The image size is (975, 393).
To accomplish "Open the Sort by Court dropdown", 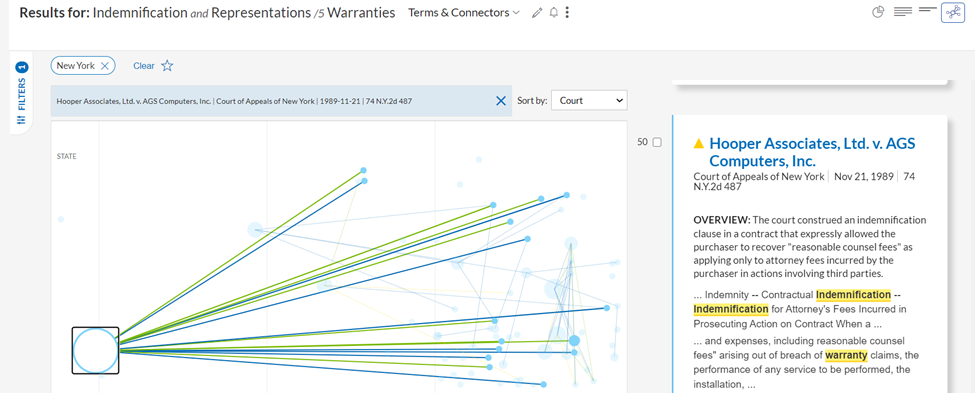I will pyautogui.click(x=589, y=100).
